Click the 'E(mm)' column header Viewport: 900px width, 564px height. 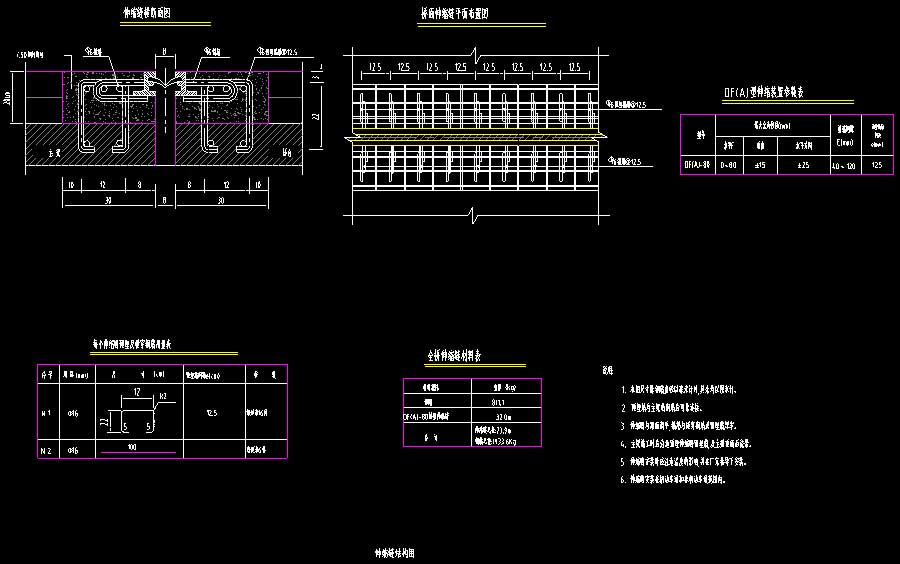(x=845, y=142)
